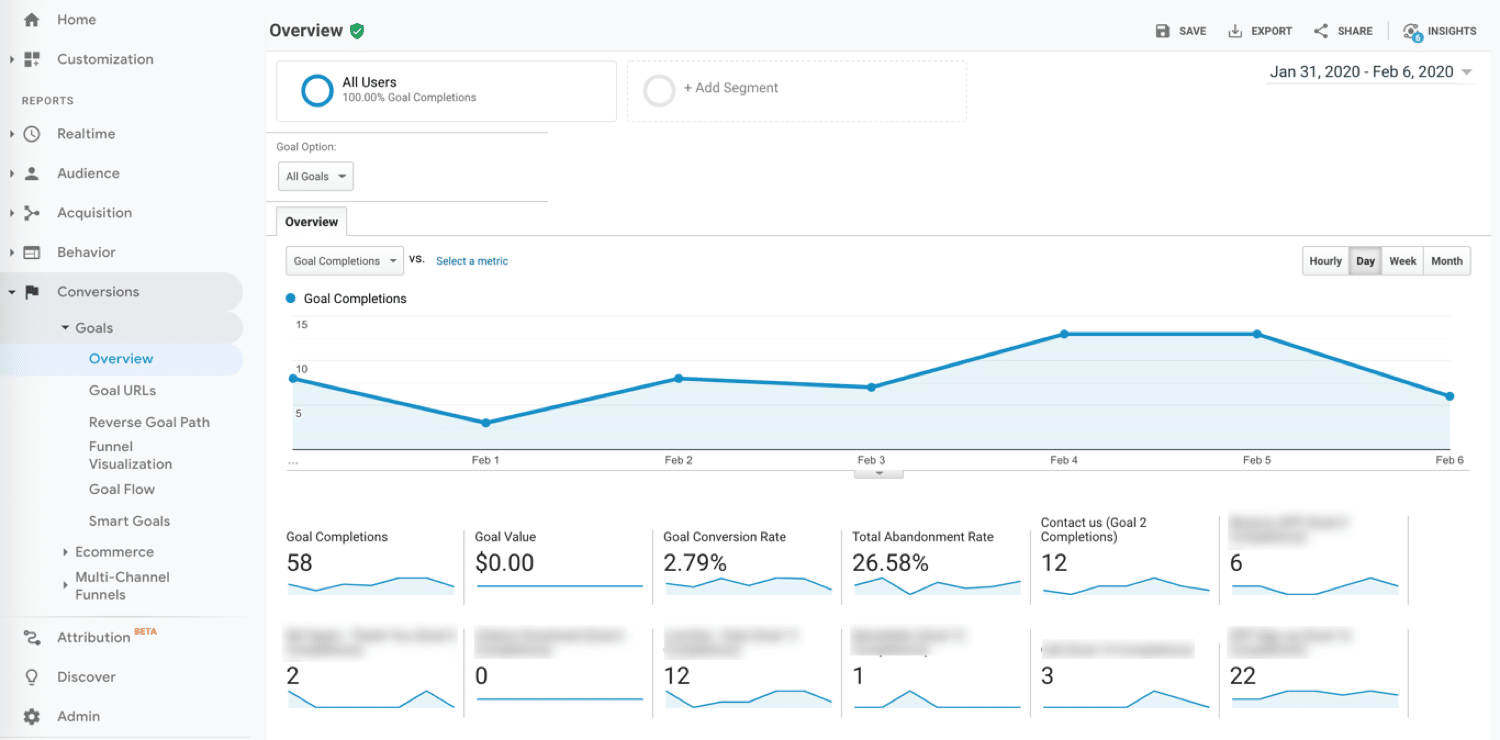Select the Conversions flag icon
The image size is (1500, 740).
point(31,291)
